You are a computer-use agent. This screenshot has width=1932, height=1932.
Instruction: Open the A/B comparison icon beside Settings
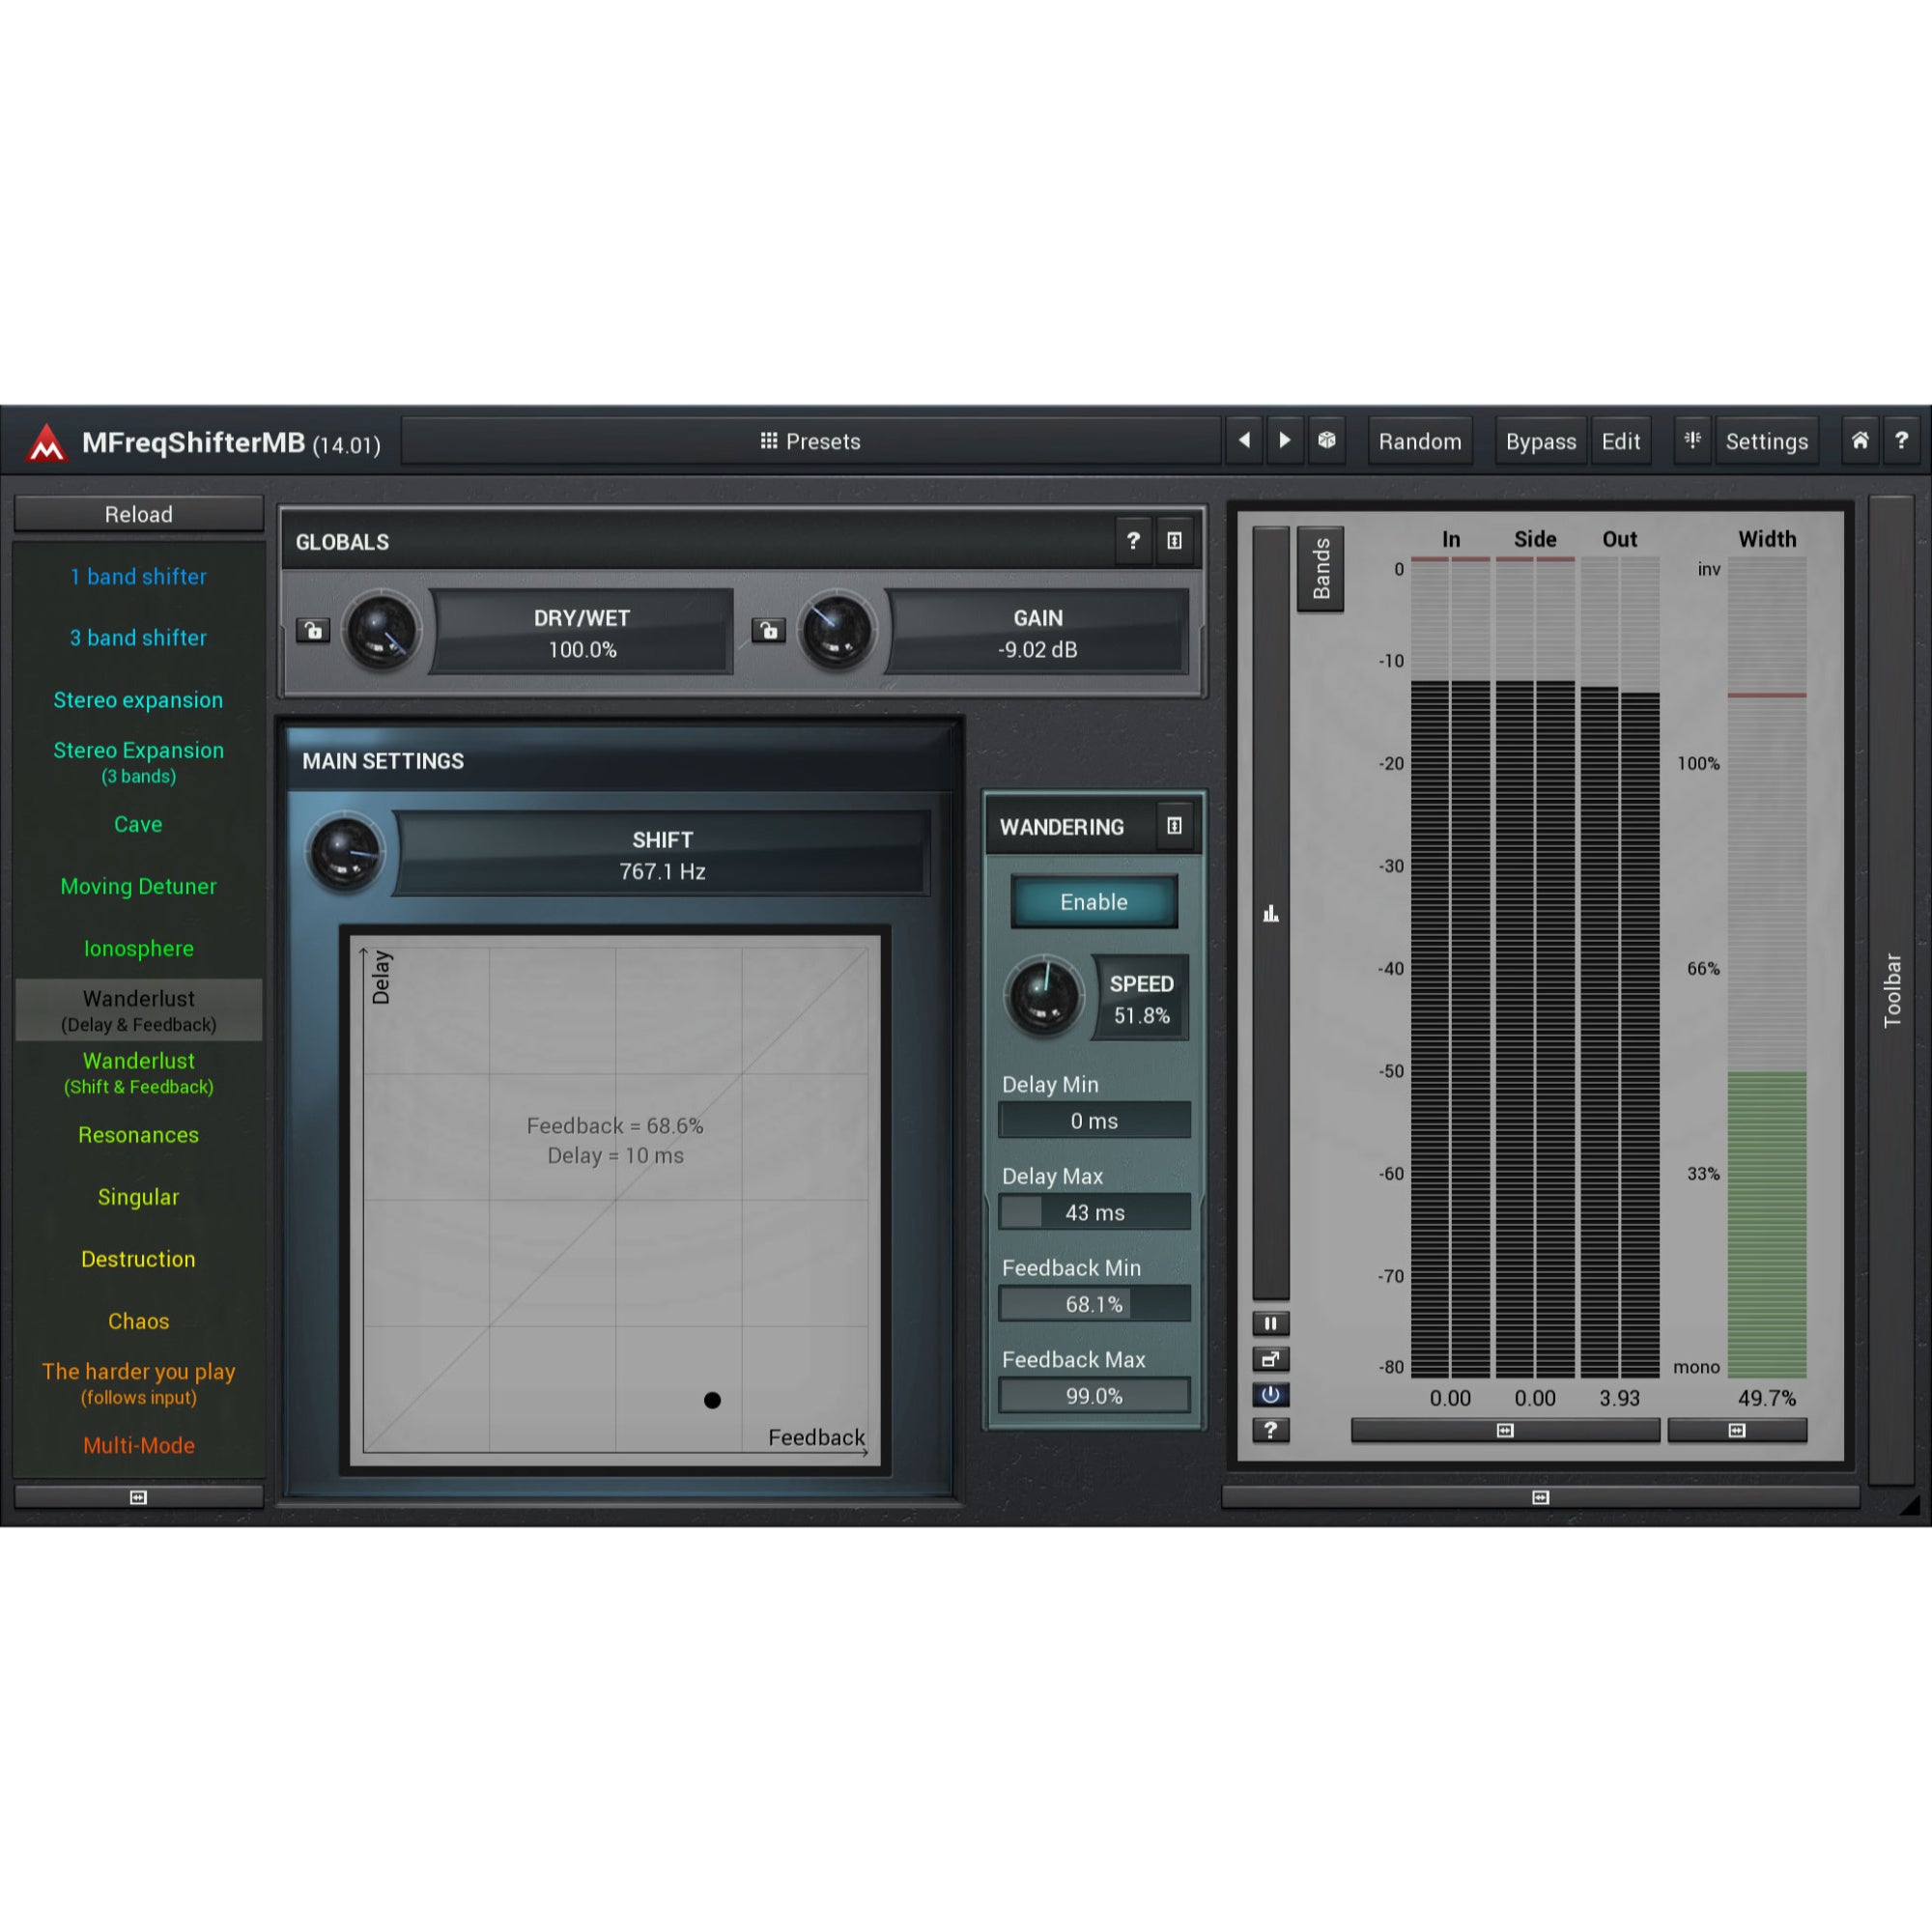(1692, 441)
